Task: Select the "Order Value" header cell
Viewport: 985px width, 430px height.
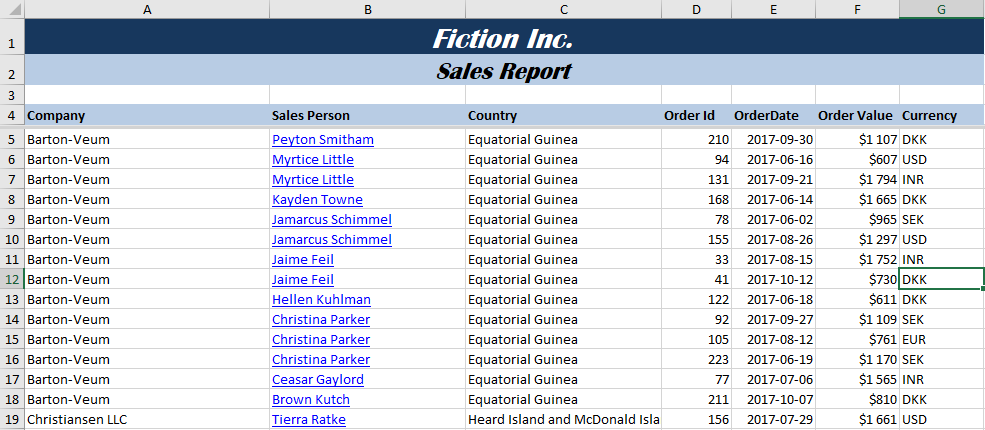Action: [855, 116]
